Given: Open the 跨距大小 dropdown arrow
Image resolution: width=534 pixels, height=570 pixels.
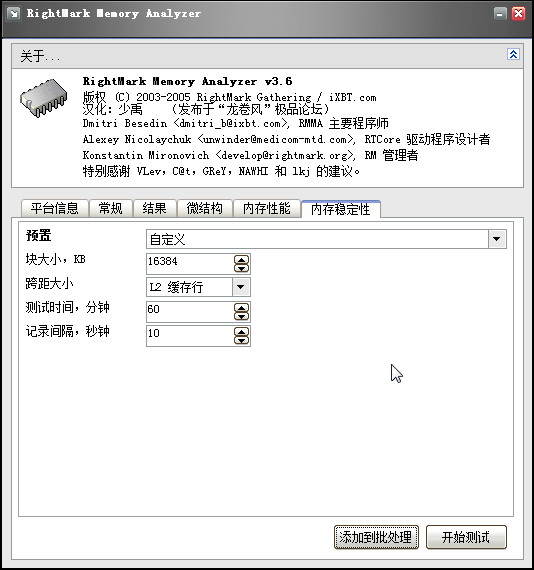Looking at the screenshot, I should 241,287.
